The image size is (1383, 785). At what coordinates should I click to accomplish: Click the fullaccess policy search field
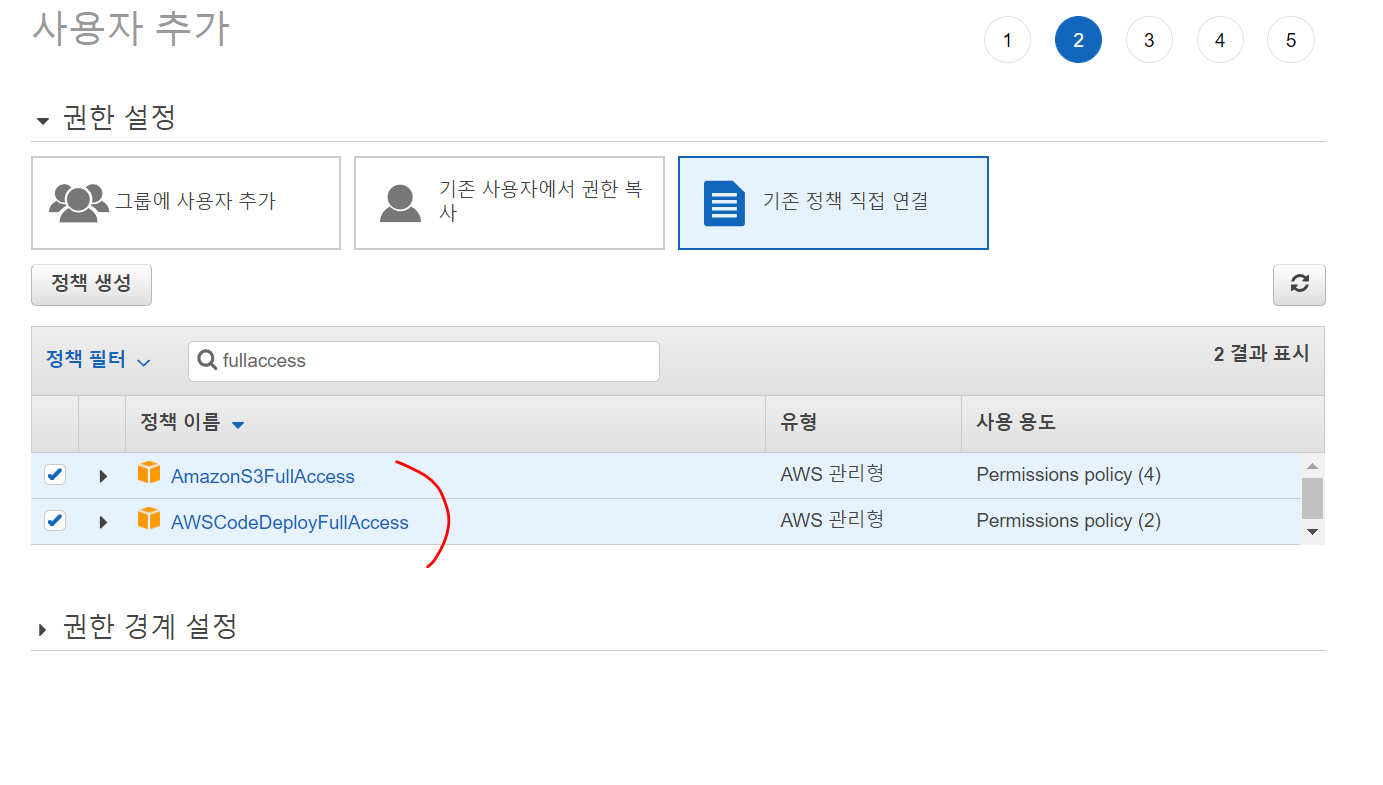[x=424, y=361]
